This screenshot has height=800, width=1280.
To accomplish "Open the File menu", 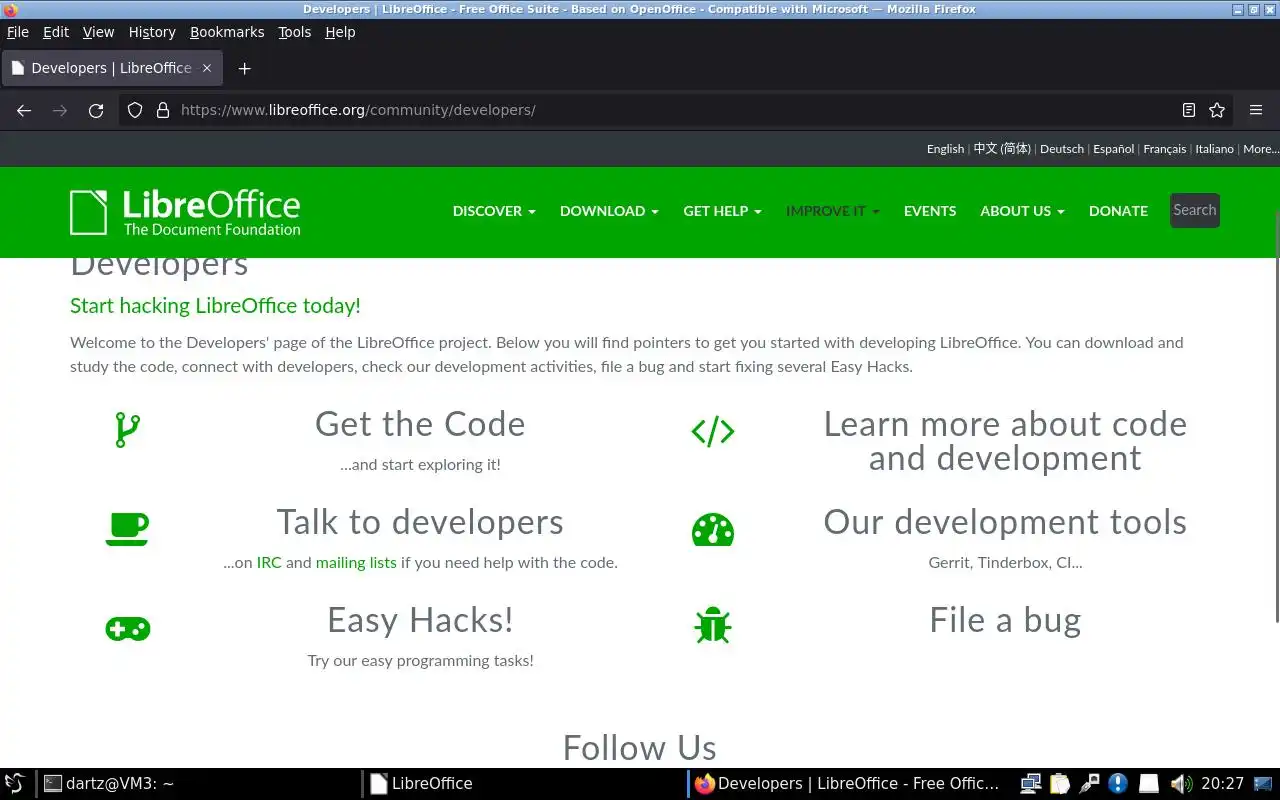I will (x=18, y=32).
